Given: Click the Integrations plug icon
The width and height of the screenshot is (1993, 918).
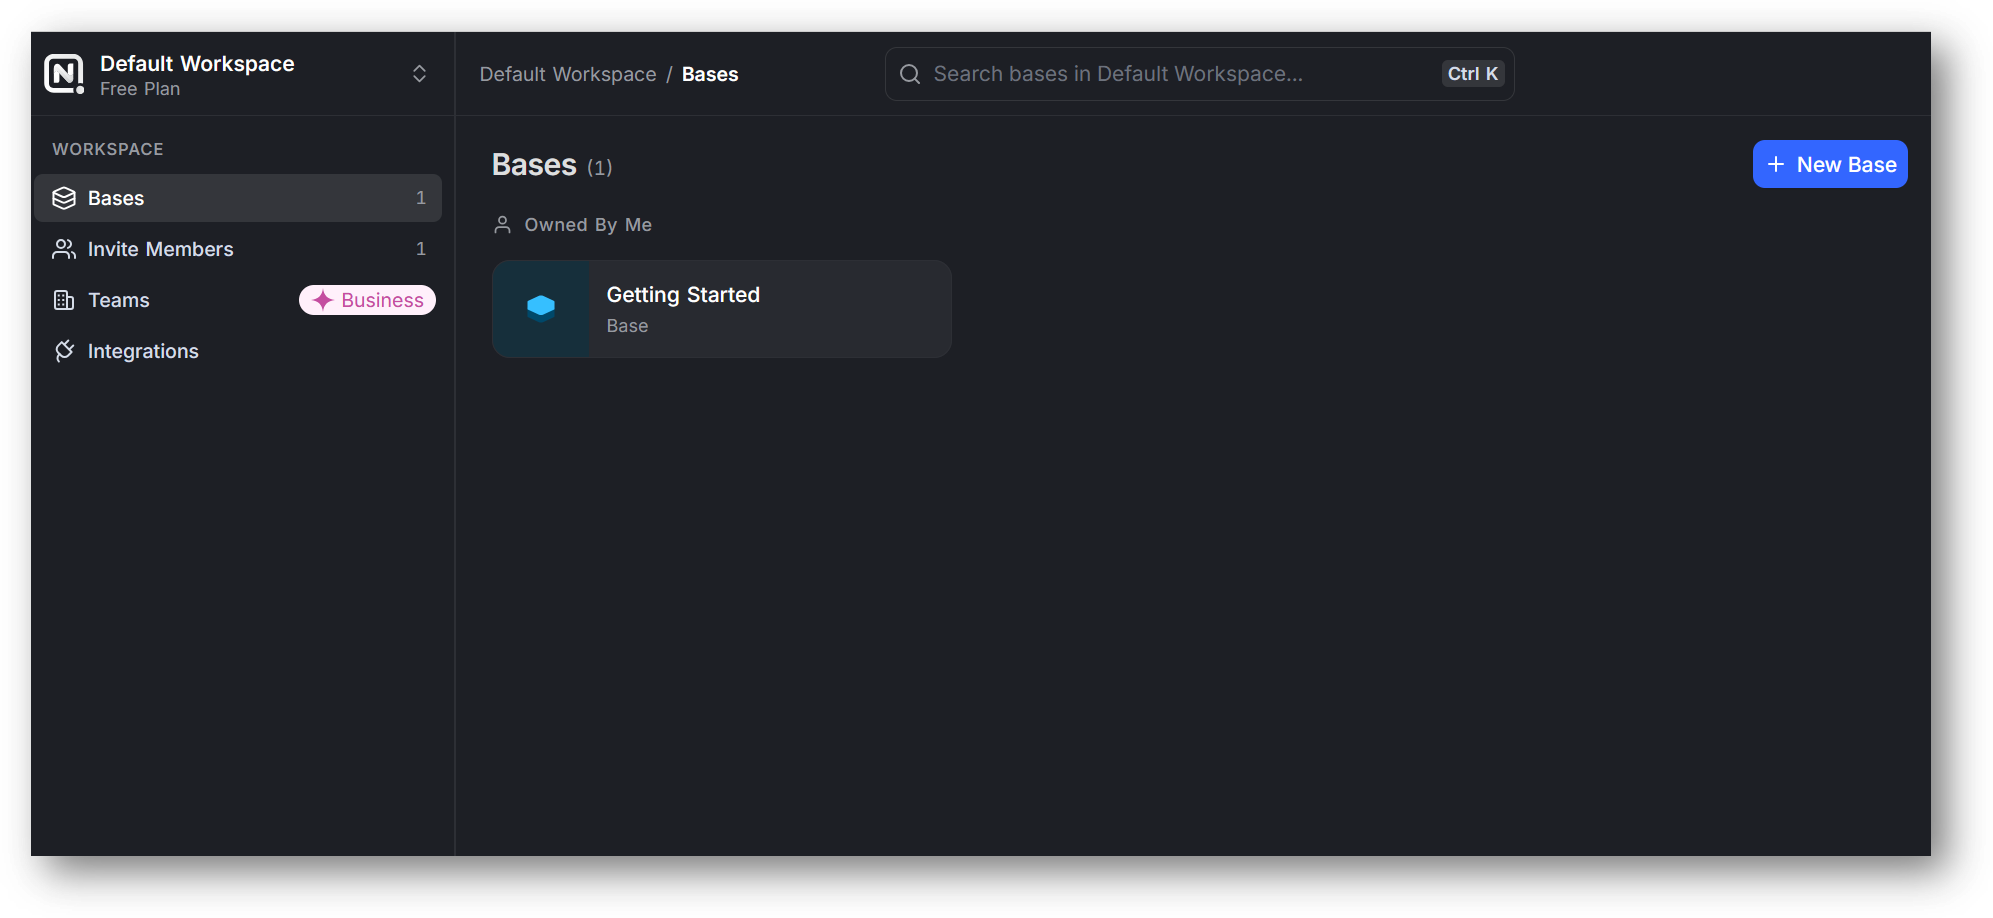Looking at the screenshot, I should pyautogui.click(x=64, y=351).
